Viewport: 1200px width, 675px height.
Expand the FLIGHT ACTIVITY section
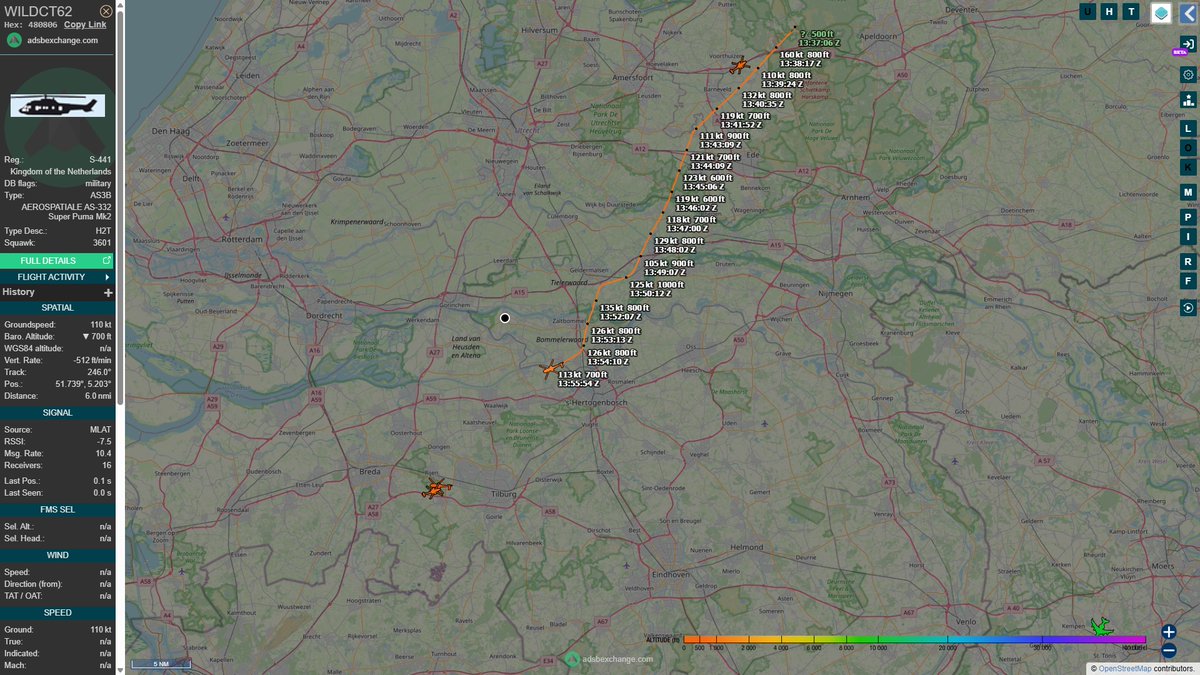(x=57, y=277)
